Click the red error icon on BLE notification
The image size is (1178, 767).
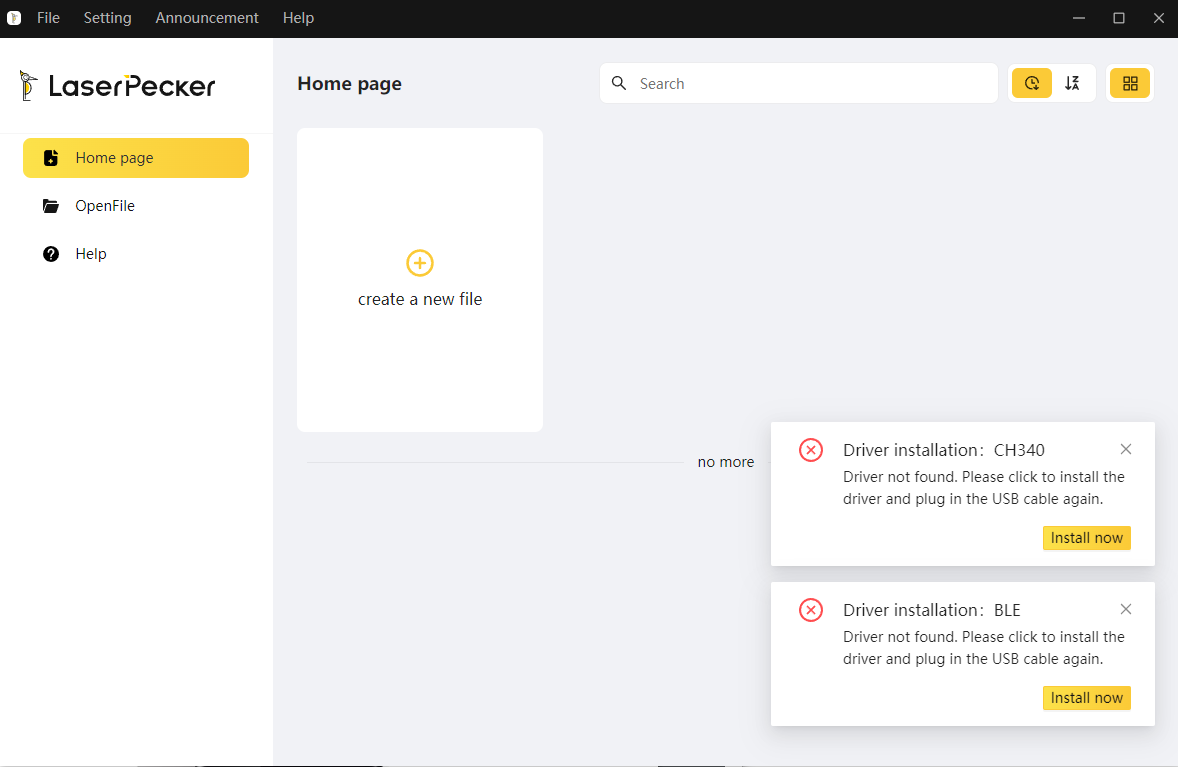(811, 610)
